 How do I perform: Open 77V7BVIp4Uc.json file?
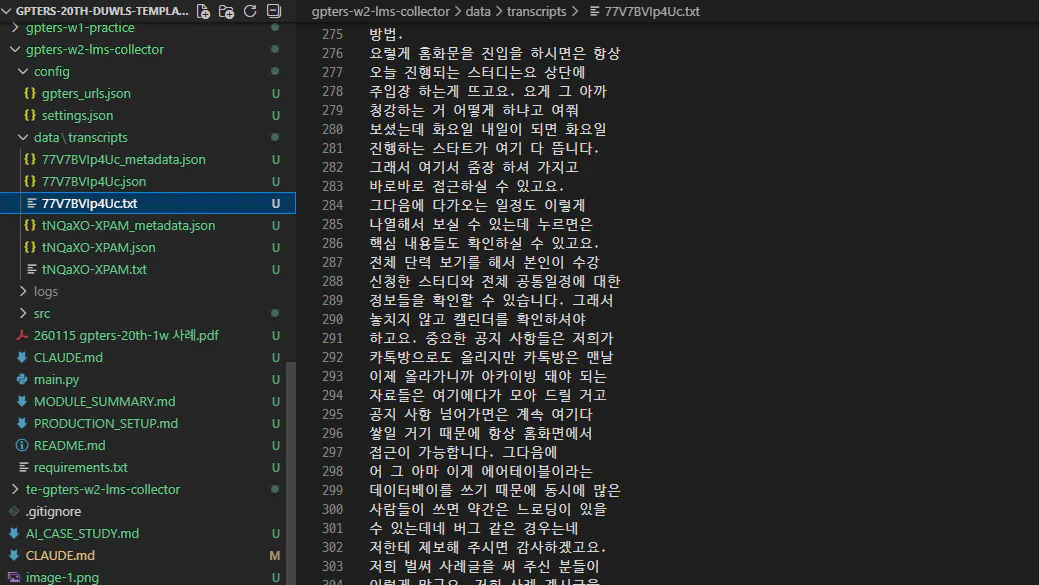coord(94,182)
